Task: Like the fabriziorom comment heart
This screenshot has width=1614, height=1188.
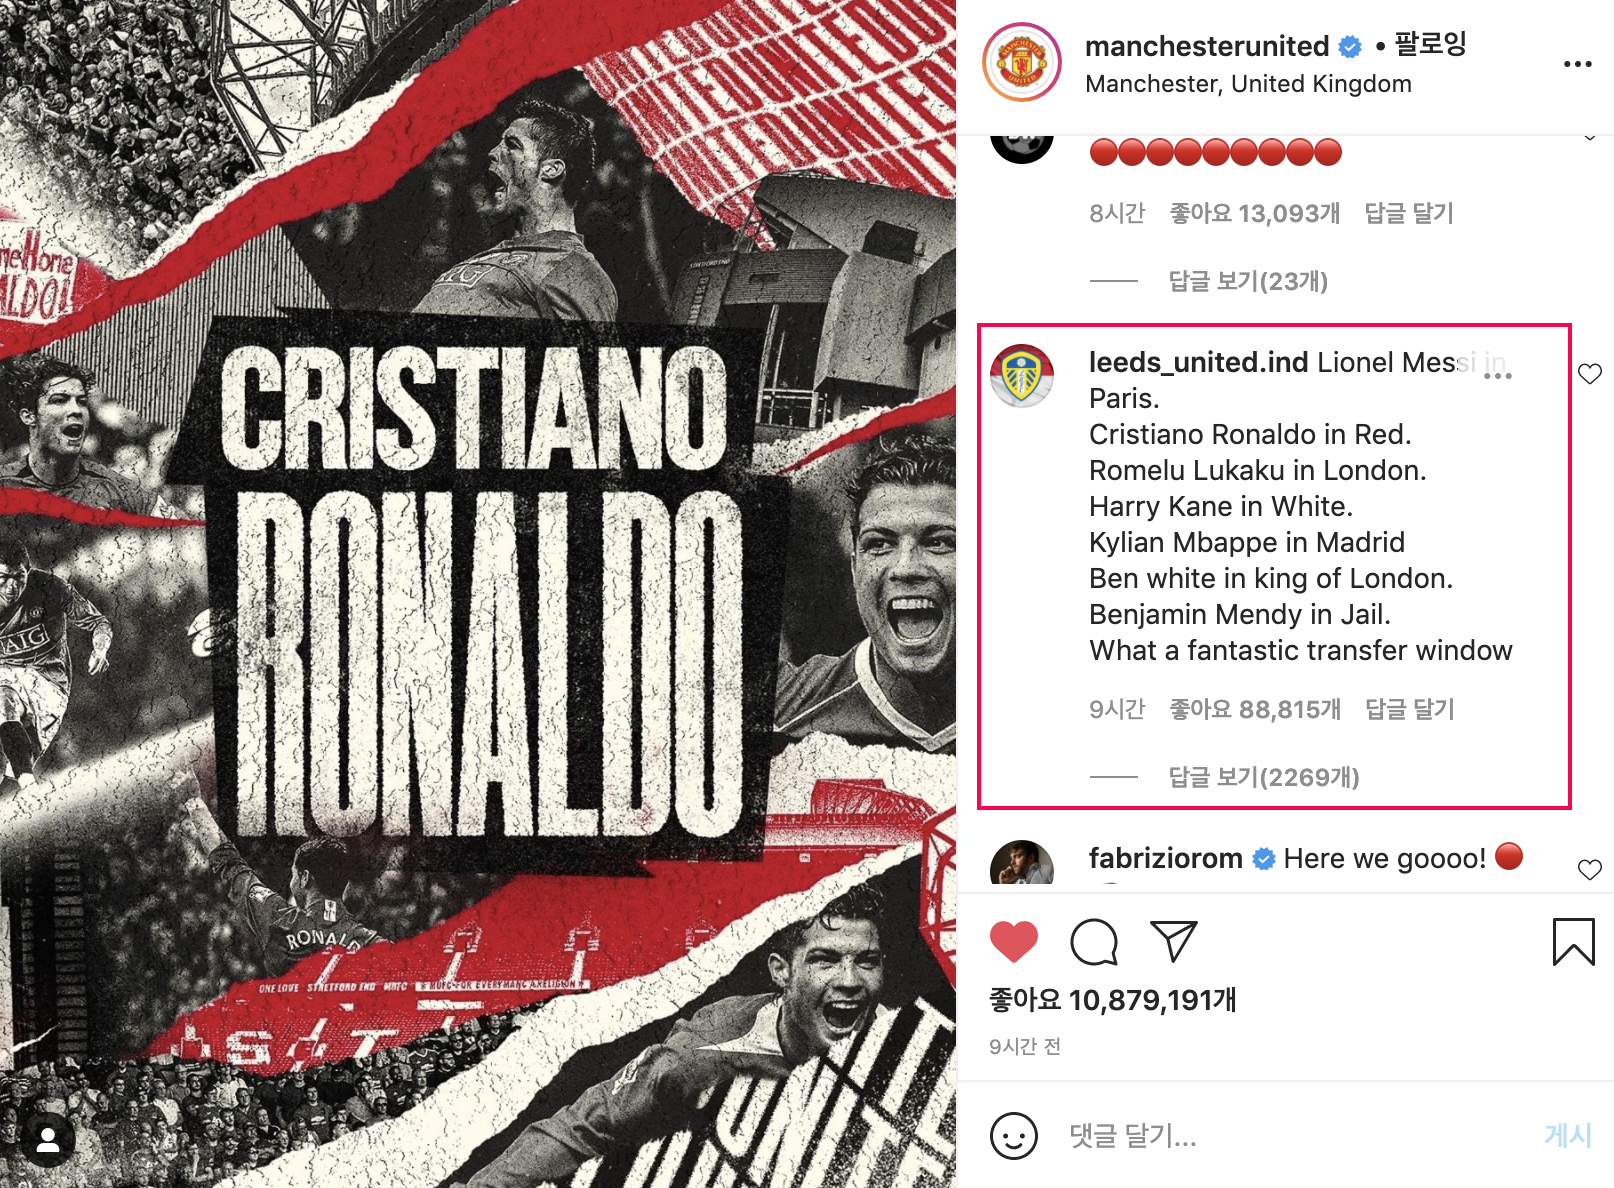Action: (x=1589, y=870)
